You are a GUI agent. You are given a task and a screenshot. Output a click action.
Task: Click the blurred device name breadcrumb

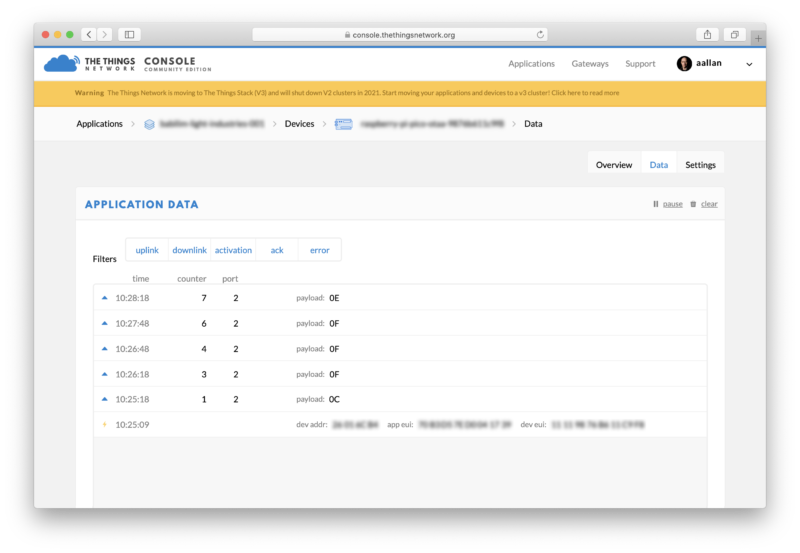[x=432, y=124]
